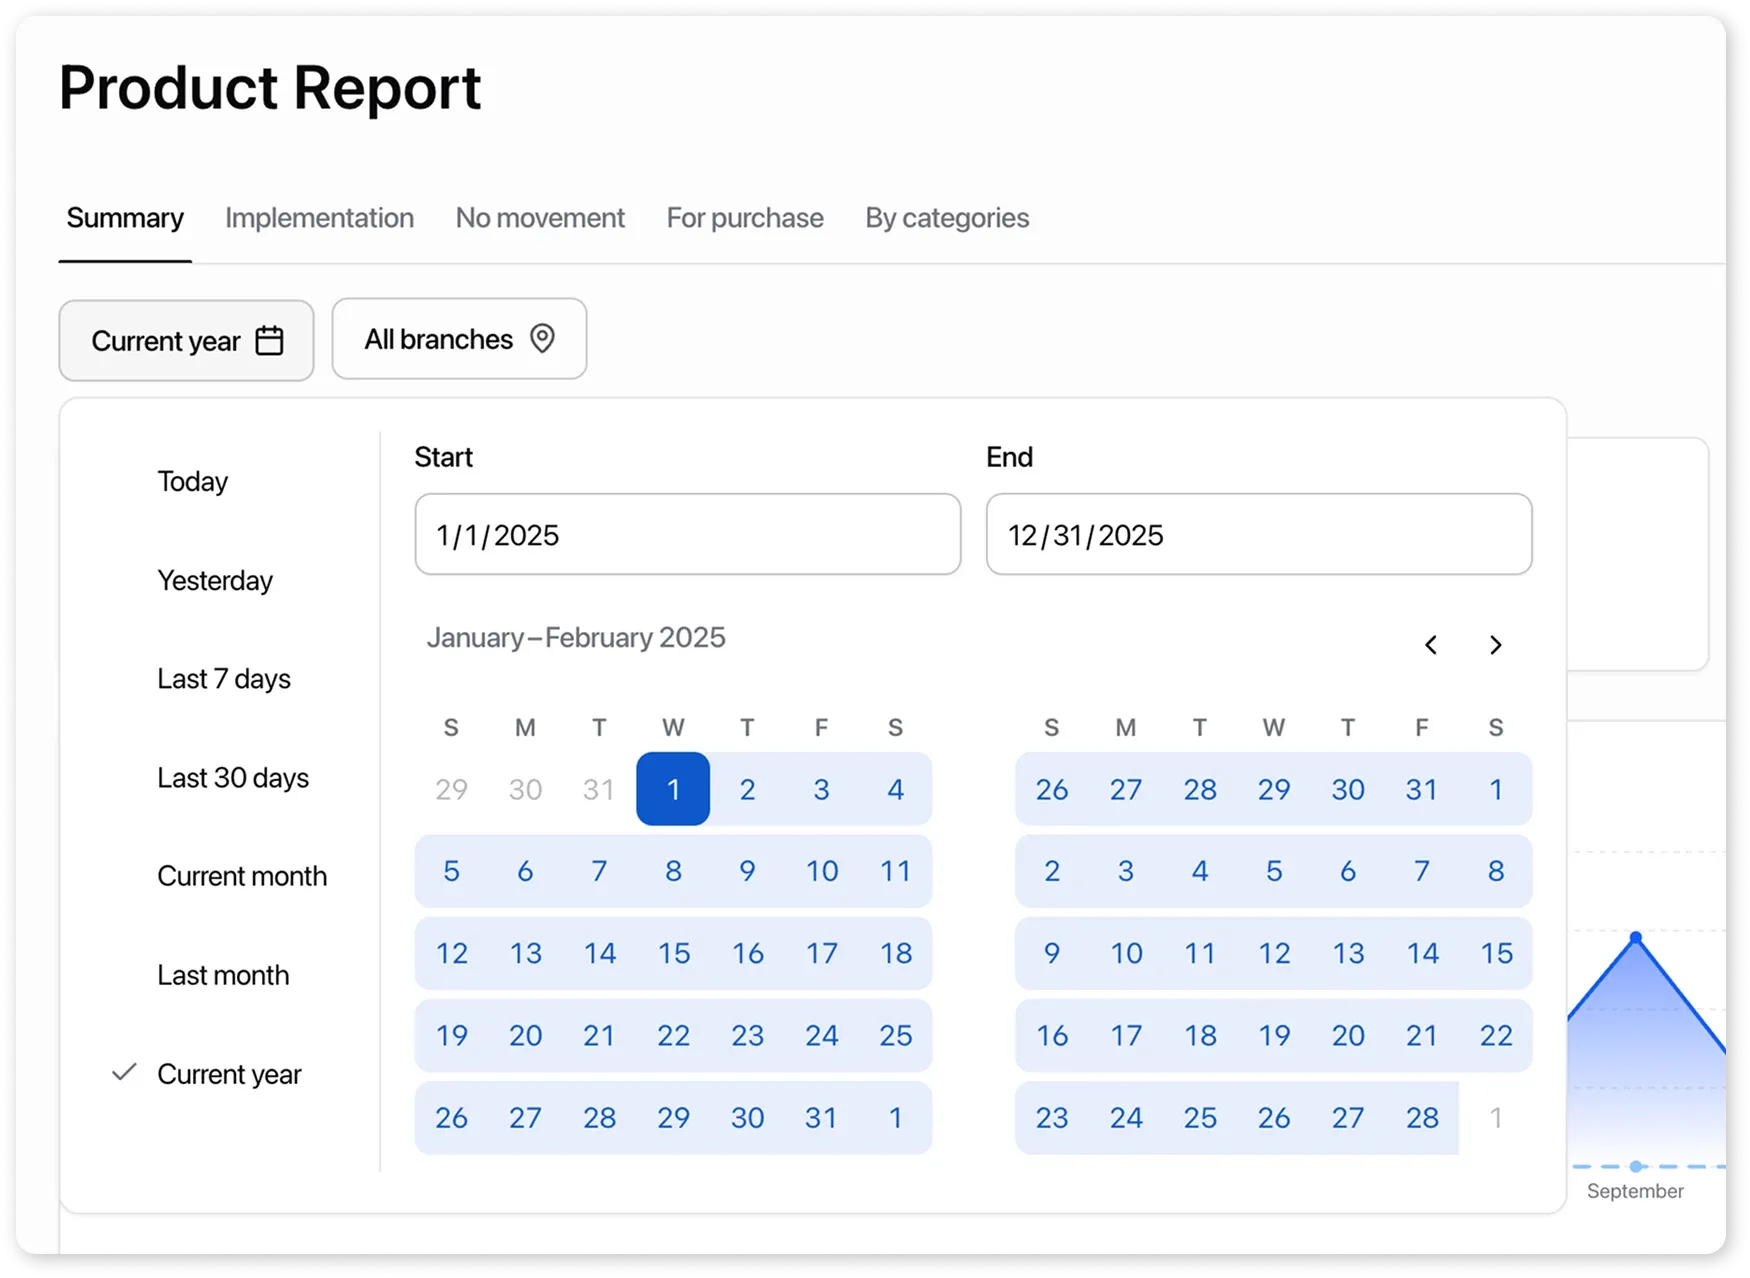Select the For purchase tab
The image size is (1750, 1278).
tap(744, 218)
